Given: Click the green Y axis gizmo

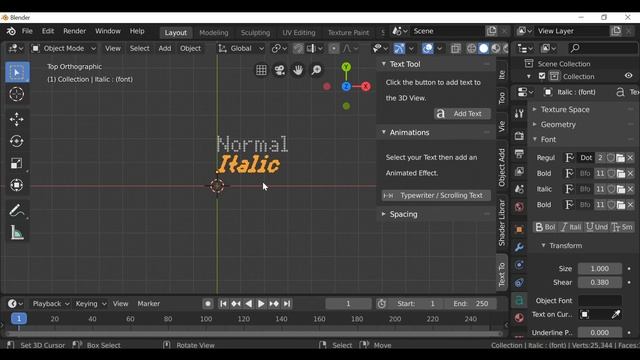Looking at the screenshot, I should tap(346, 67).
